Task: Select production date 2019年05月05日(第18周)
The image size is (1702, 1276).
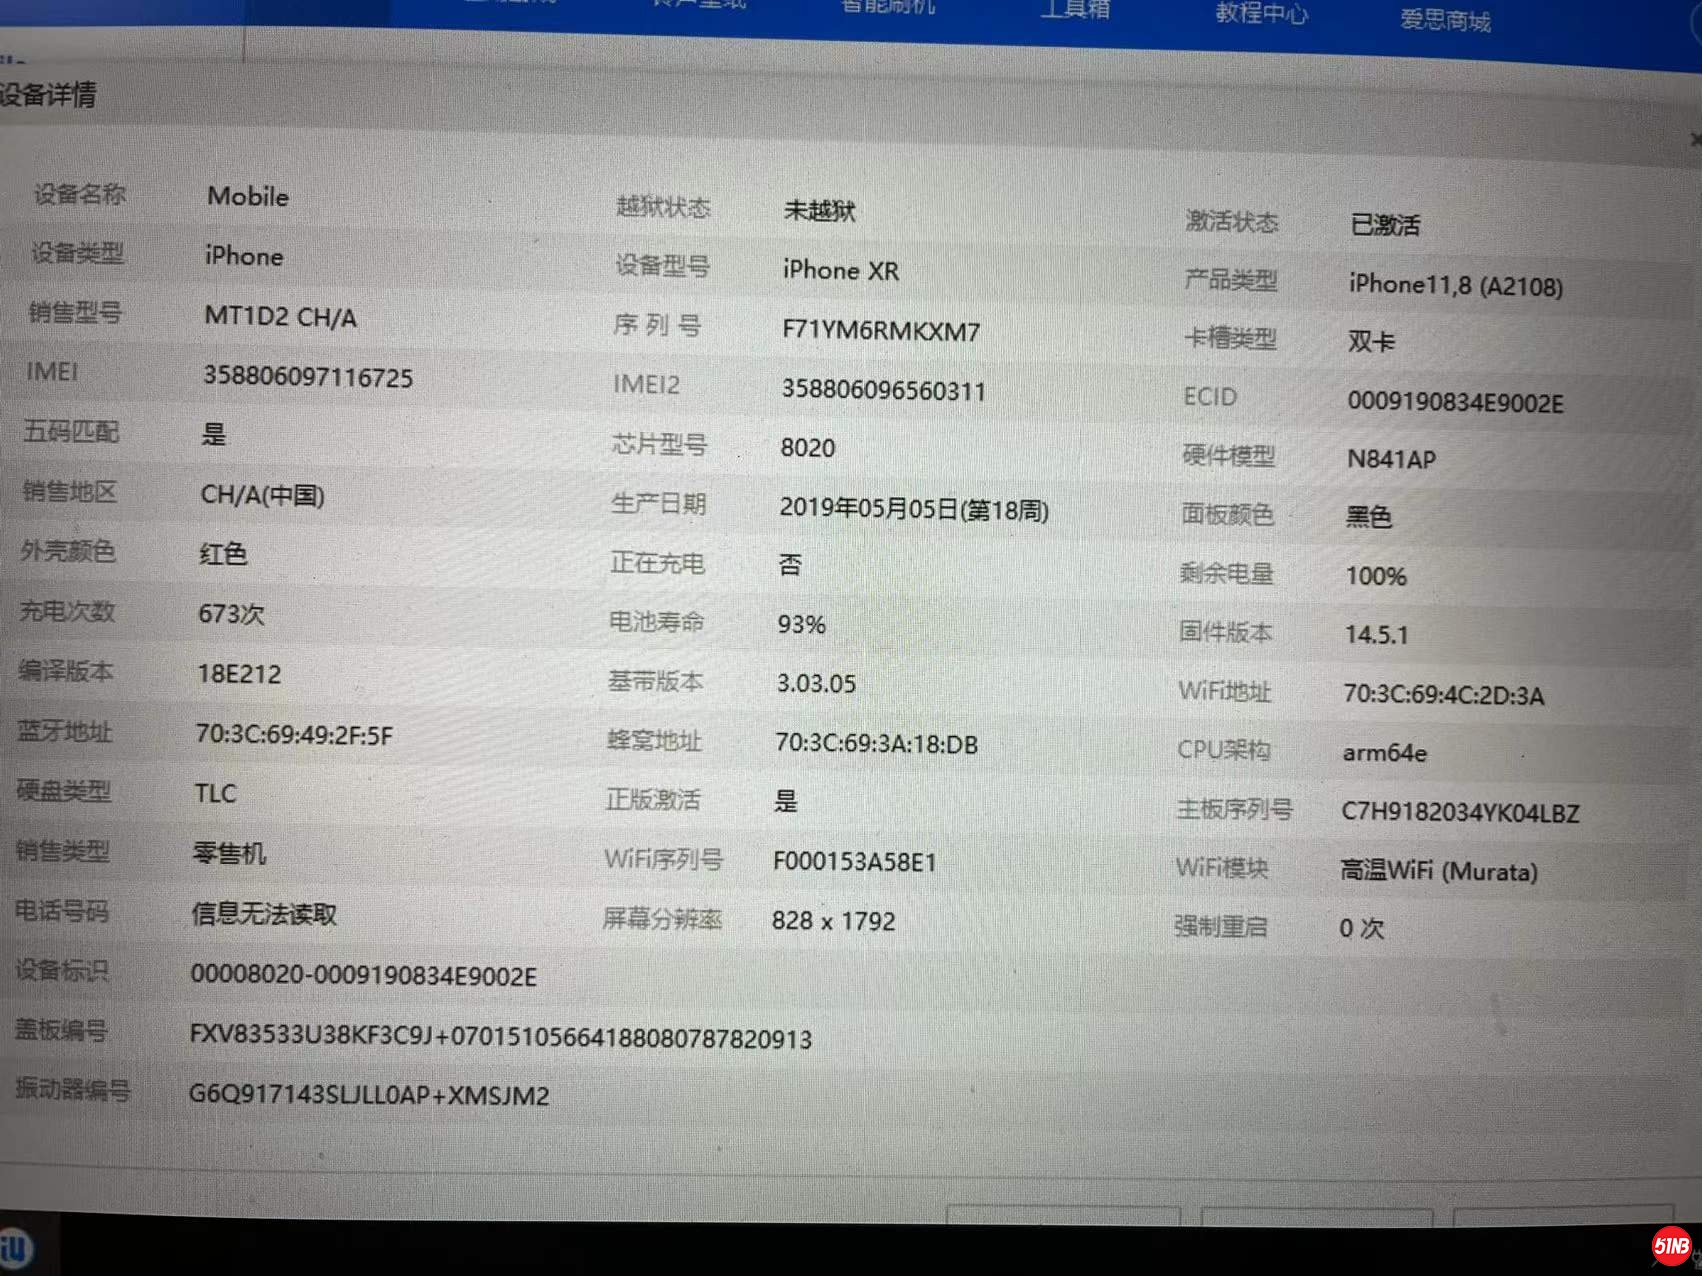Action: [x=914, y=509]
